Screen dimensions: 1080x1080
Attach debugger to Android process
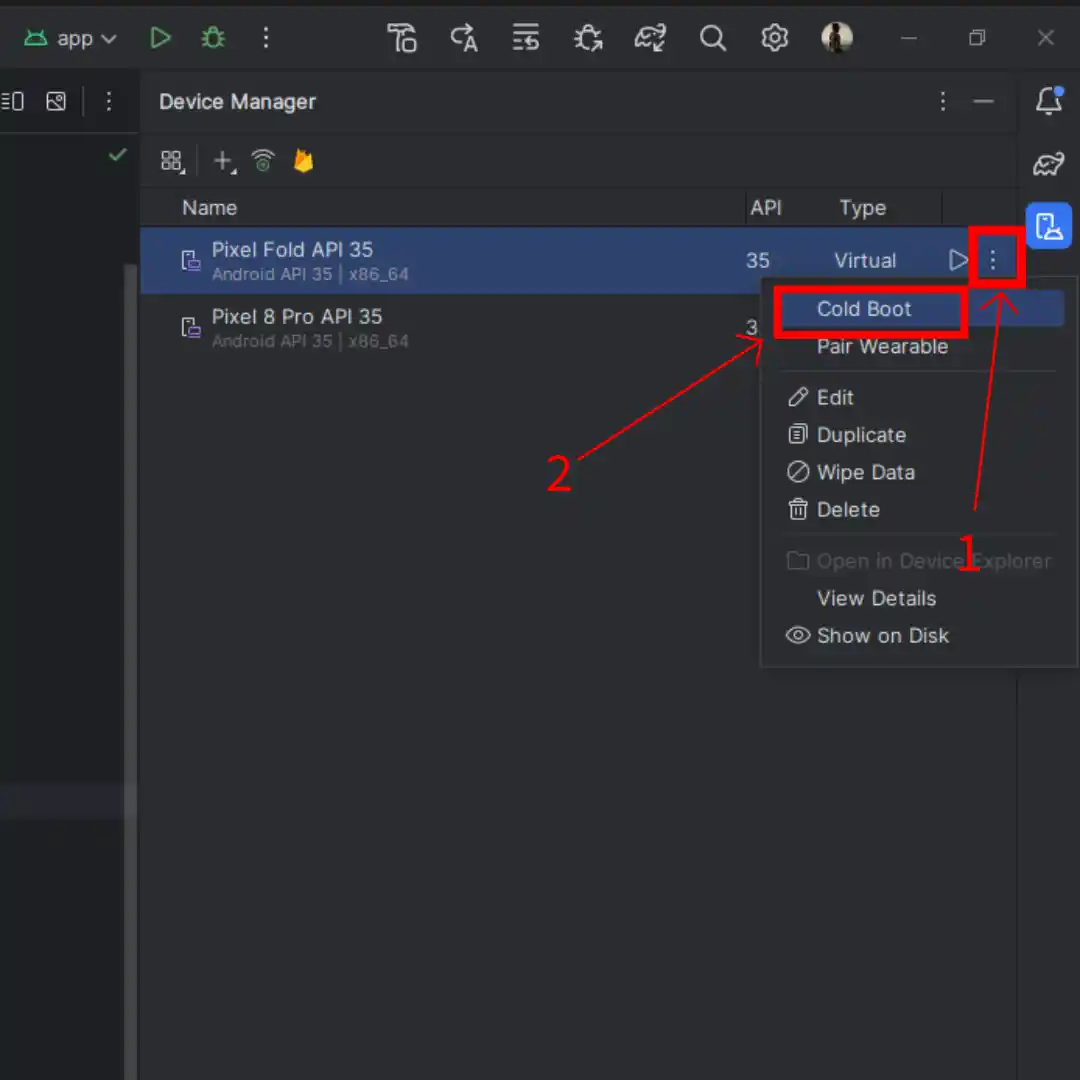pyautogui.click(x=588, y=38)
